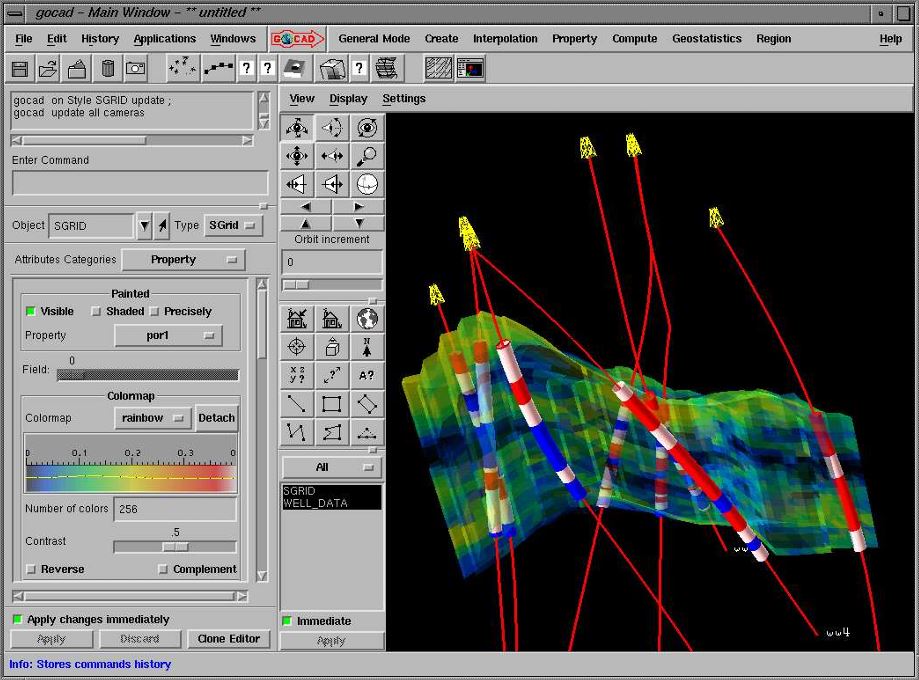
Task: Open the camera Settings menu
Action: click(x=404, y=98)
